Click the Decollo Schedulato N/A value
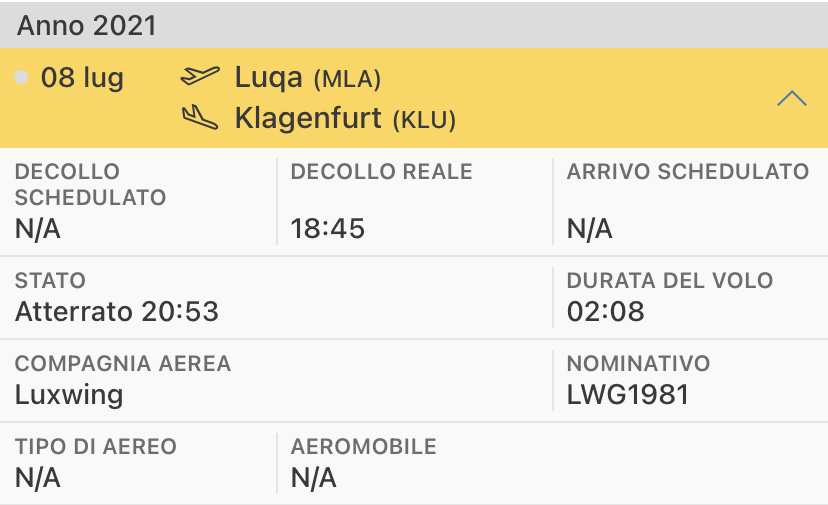The image size is (828, 505). tap(38, 229)
